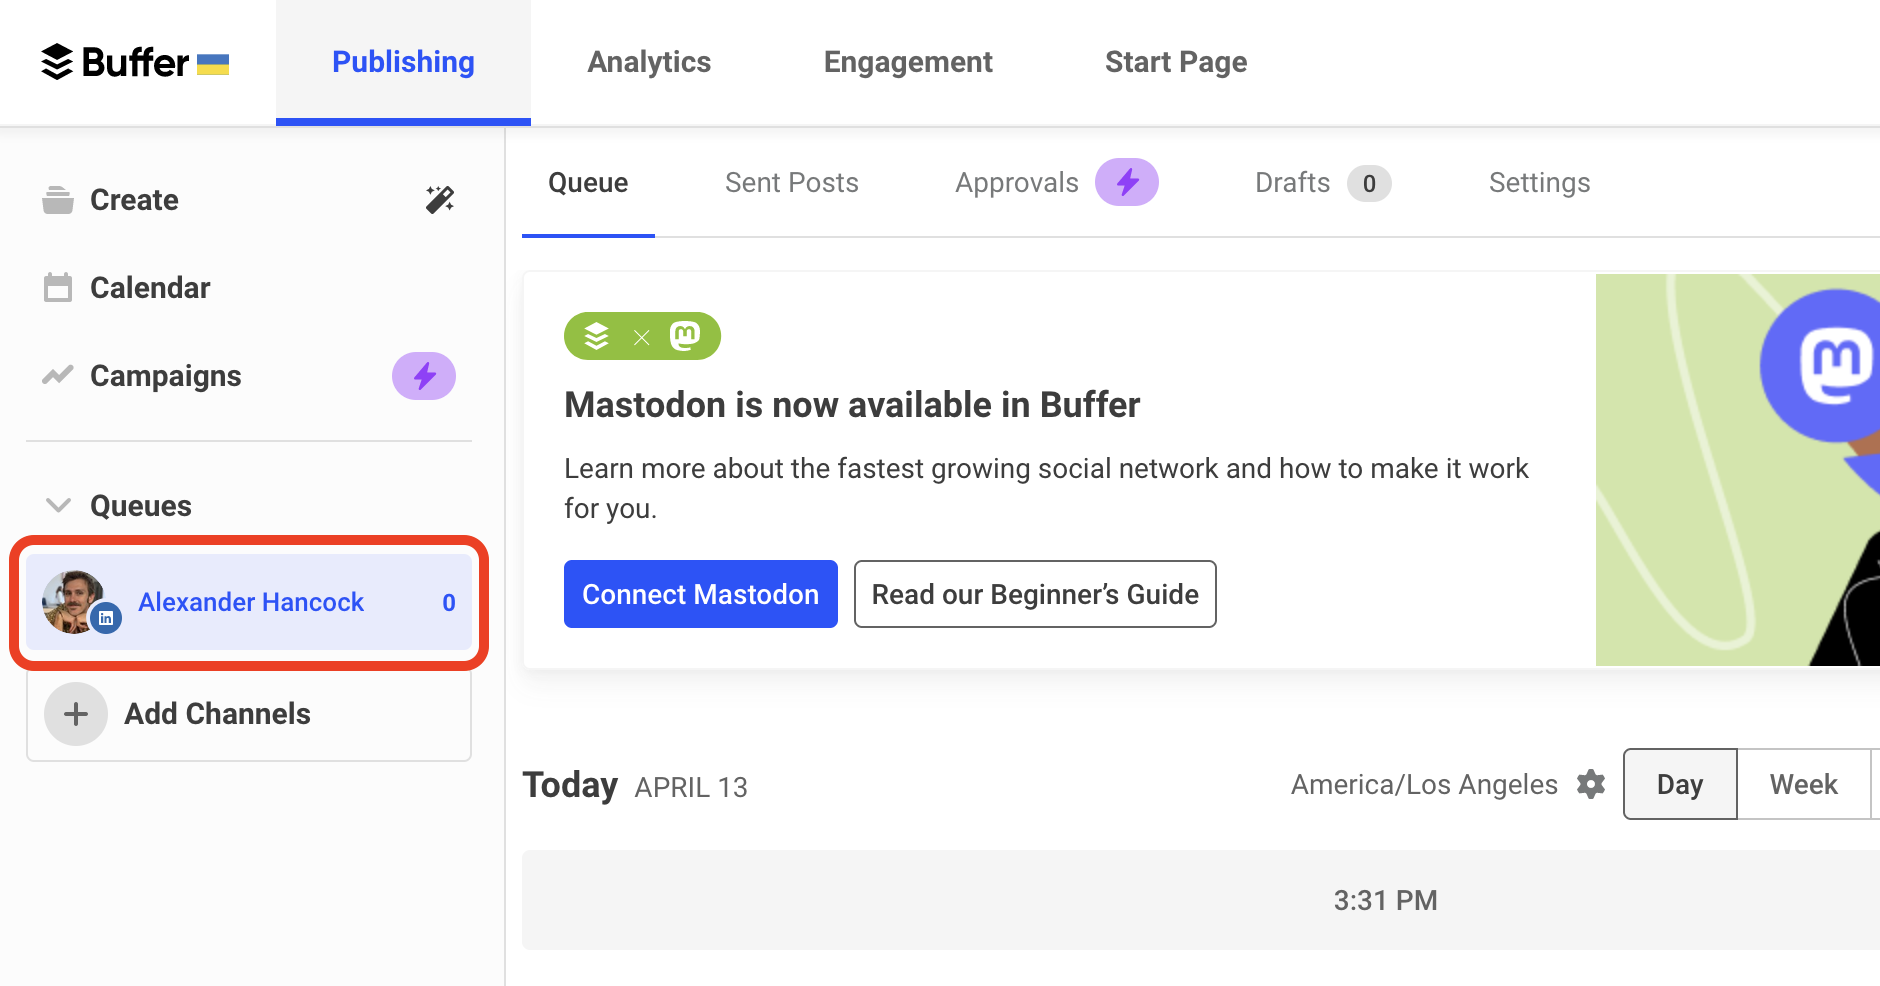The image size is (1880, 986).
Task: Open the Publishing tab
Action: [403, 62]
